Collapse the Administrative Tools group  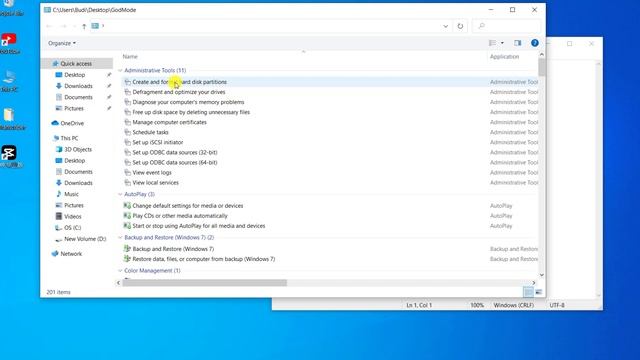(120, 71)
